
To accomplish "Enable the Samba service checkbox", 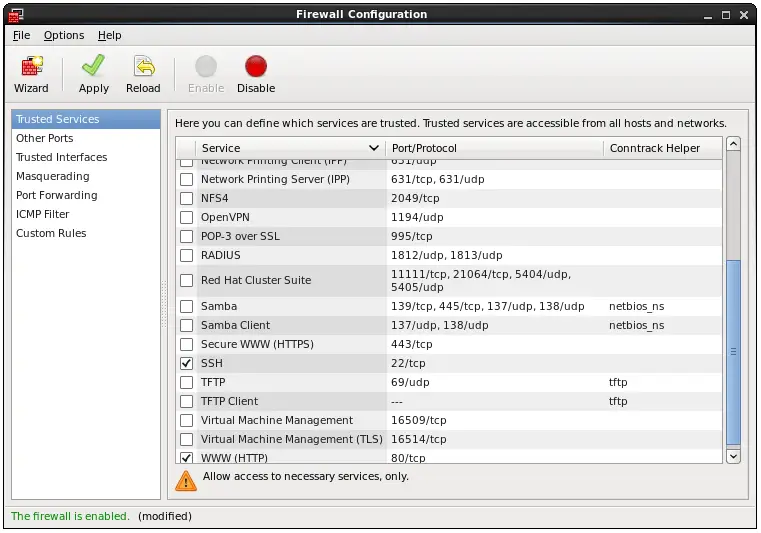I will [186, 306].
